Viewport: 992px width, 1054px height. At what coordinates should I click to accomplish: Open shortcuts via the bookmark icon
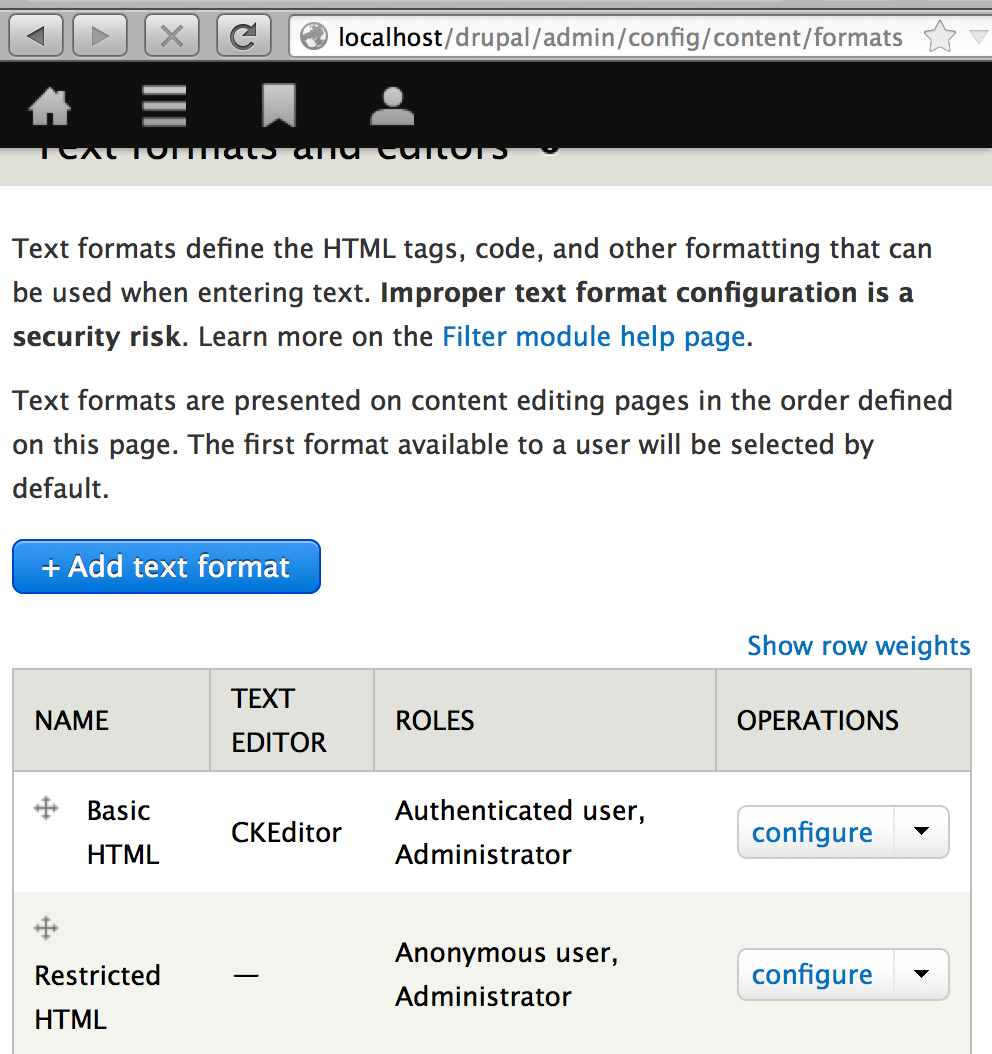[279, 105]
